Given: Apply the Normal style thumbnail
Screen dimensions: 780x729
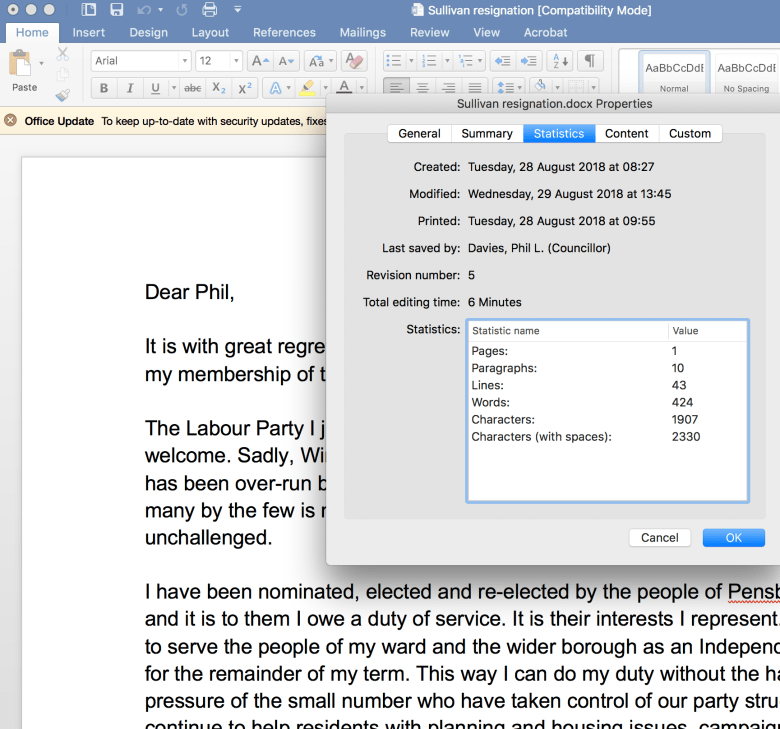Looking at the screenshot, I should [674, 73].
